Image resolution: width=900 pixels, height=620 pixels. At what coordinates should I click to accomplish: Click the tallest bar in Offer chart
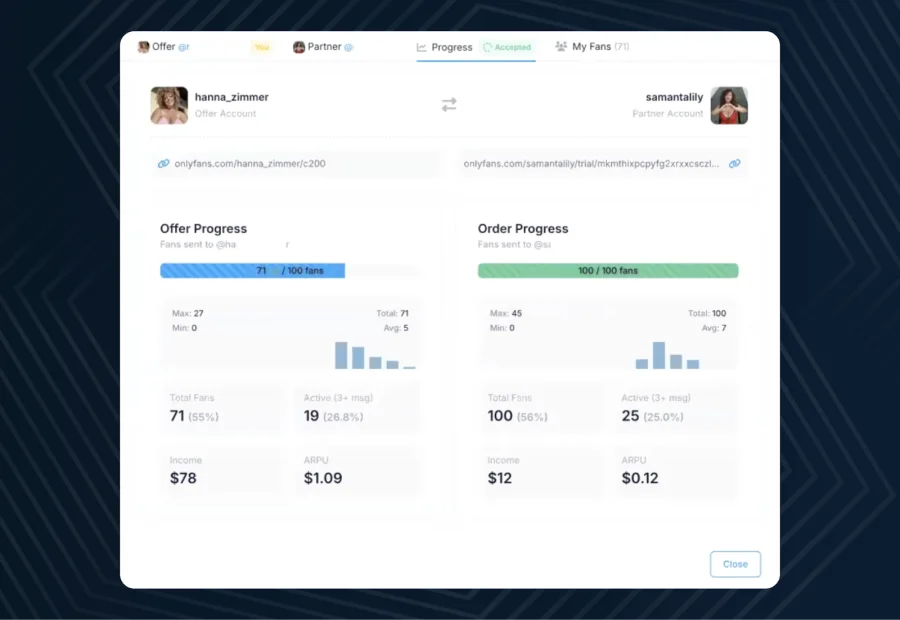341,355
